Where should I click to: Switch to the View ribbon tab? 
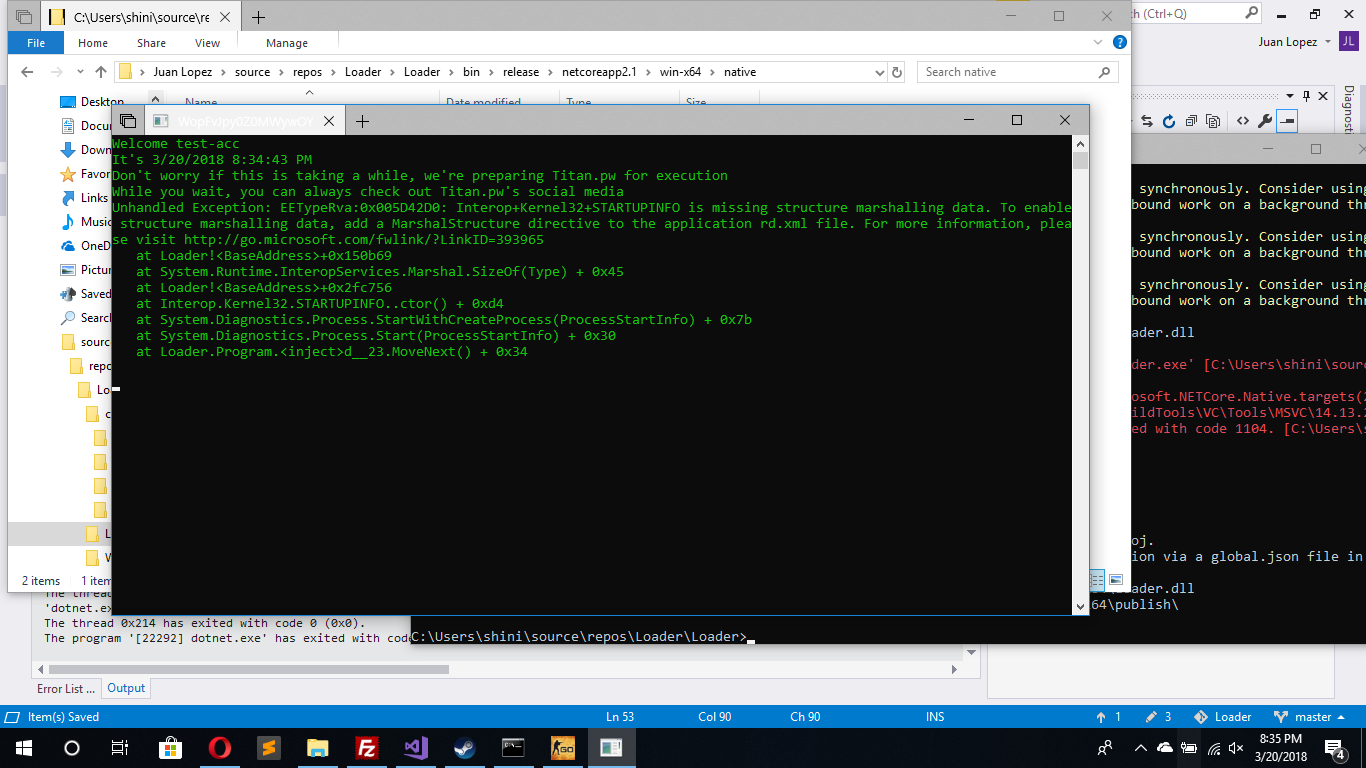pyautogui.click(x=207, y=42)
